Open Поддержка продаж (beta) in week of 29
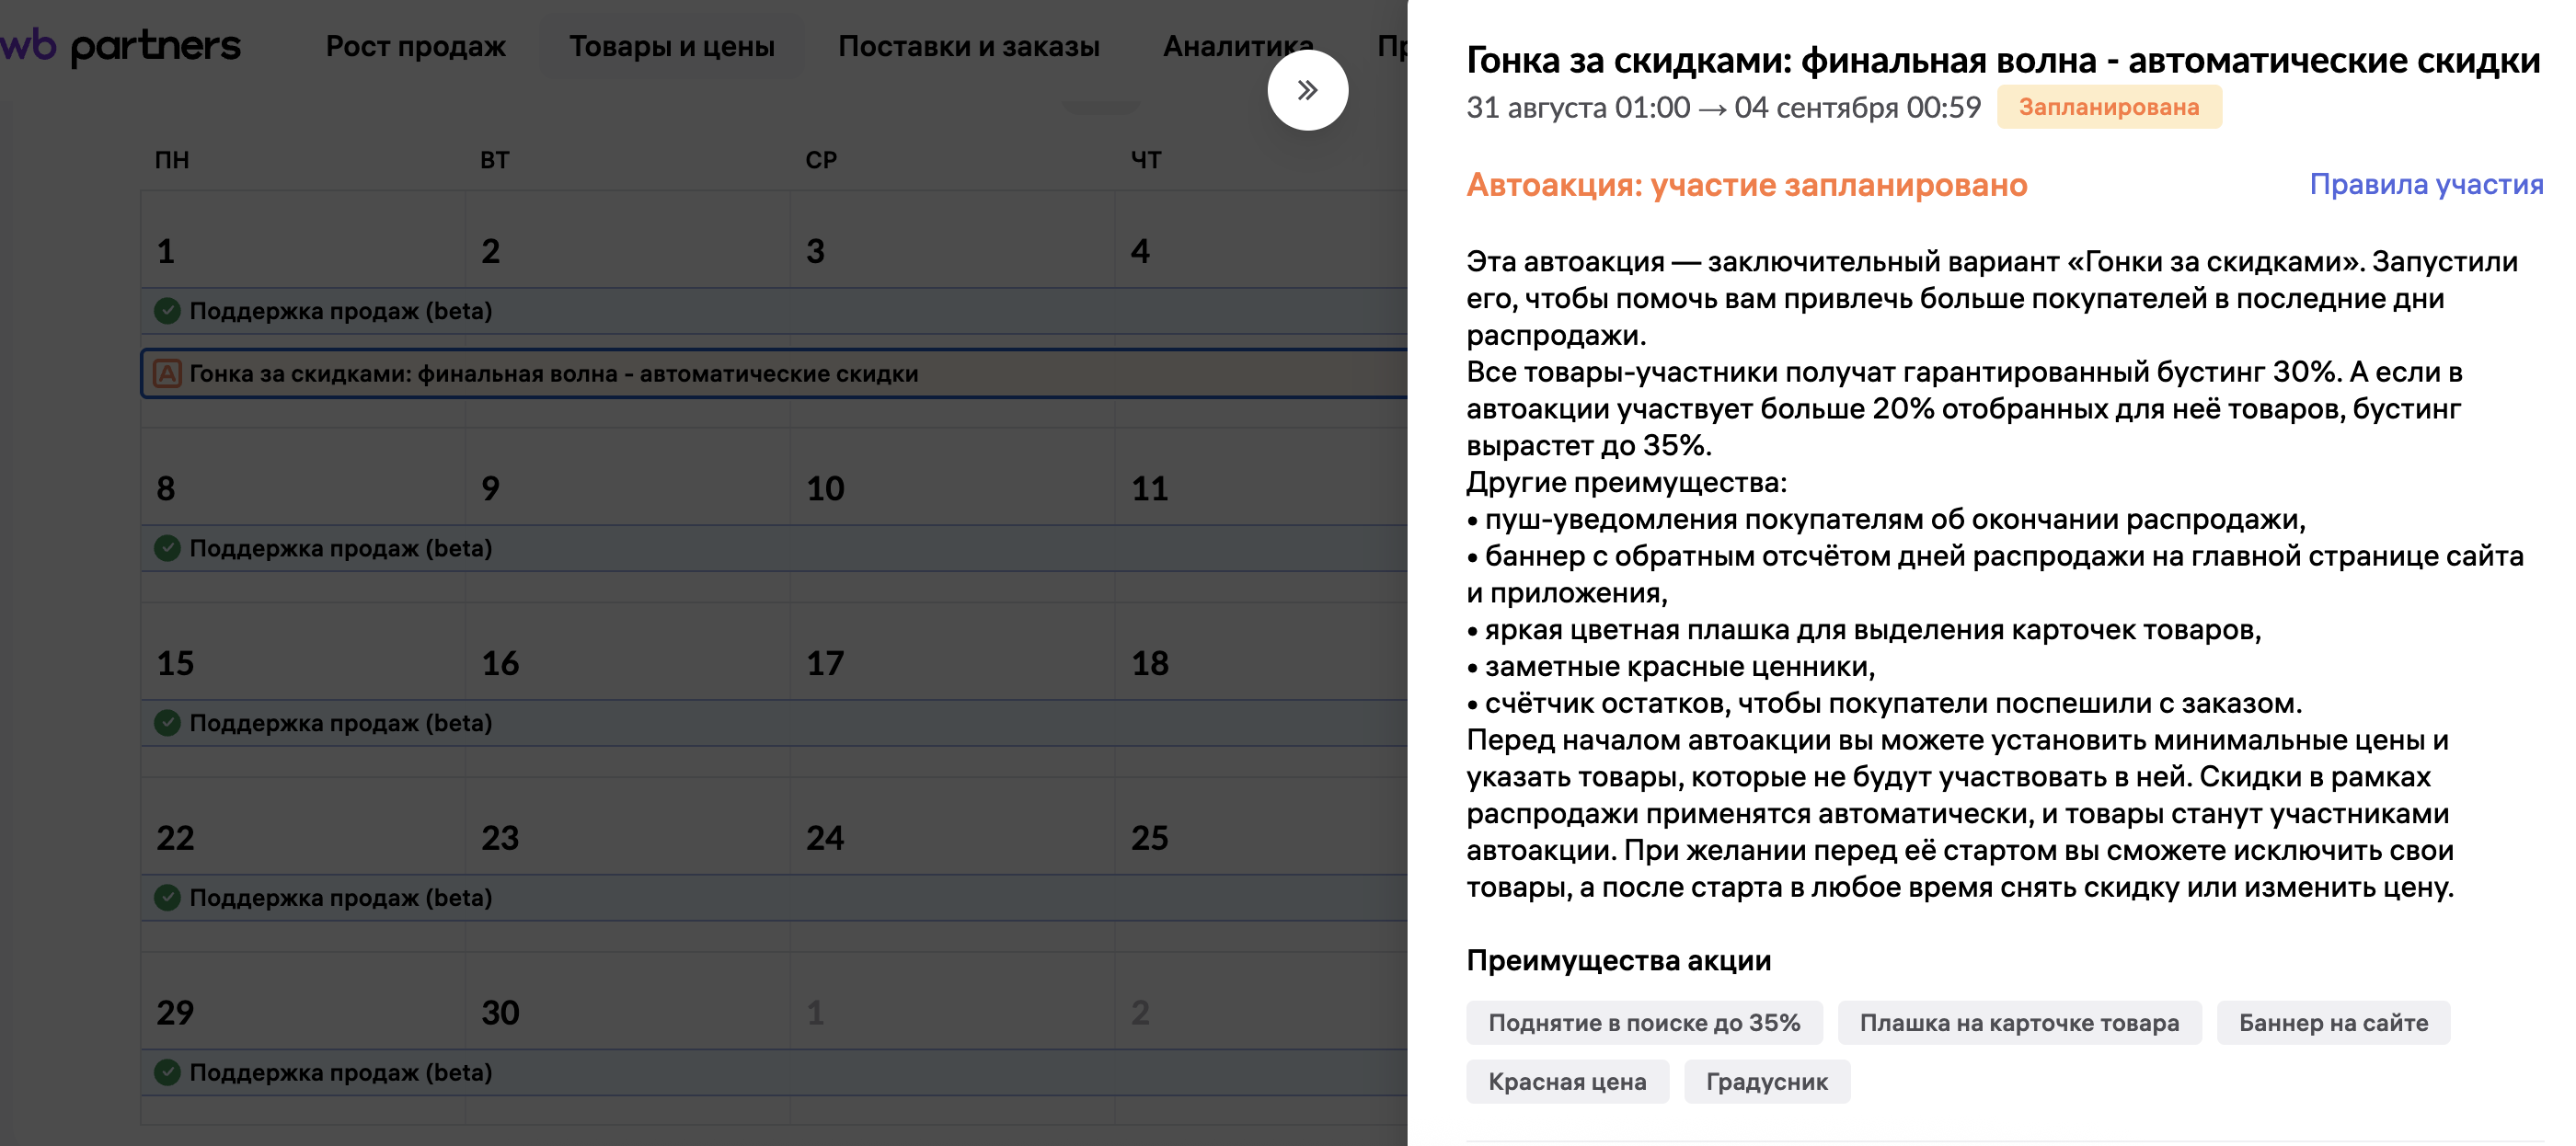Screen dimensions: 2576x1146 [774, 1072]
